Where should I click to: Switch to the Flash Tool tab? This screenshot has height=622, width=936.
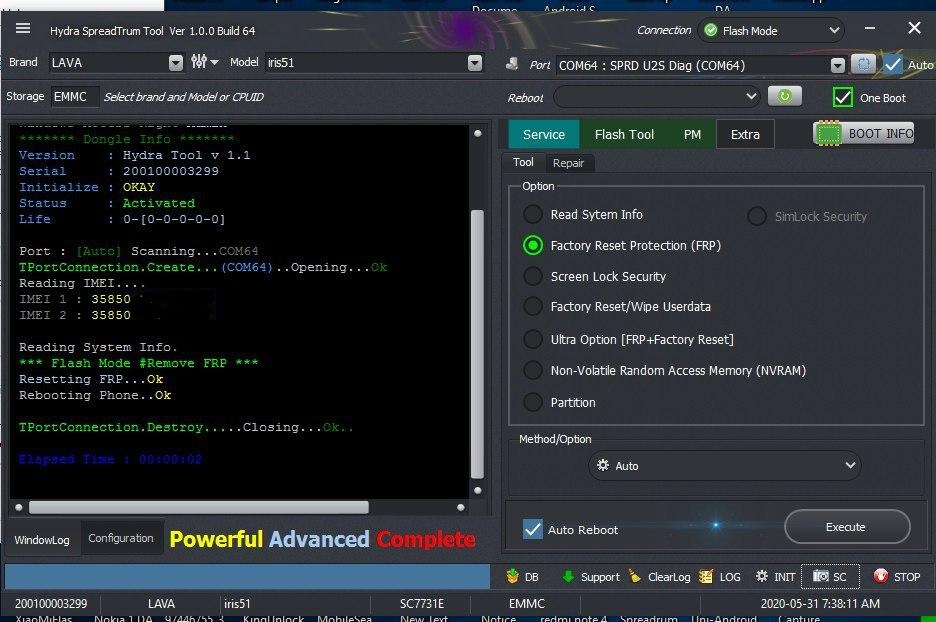tap(624, 134)
